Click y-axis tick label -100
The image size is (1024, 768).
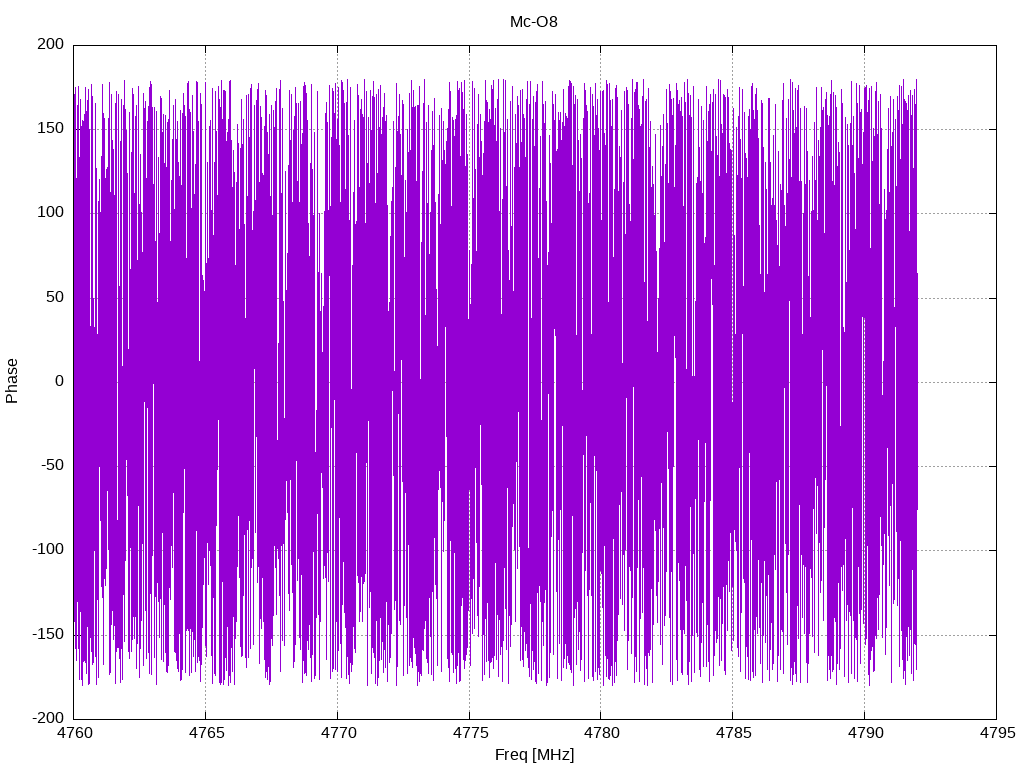point(48,550)
